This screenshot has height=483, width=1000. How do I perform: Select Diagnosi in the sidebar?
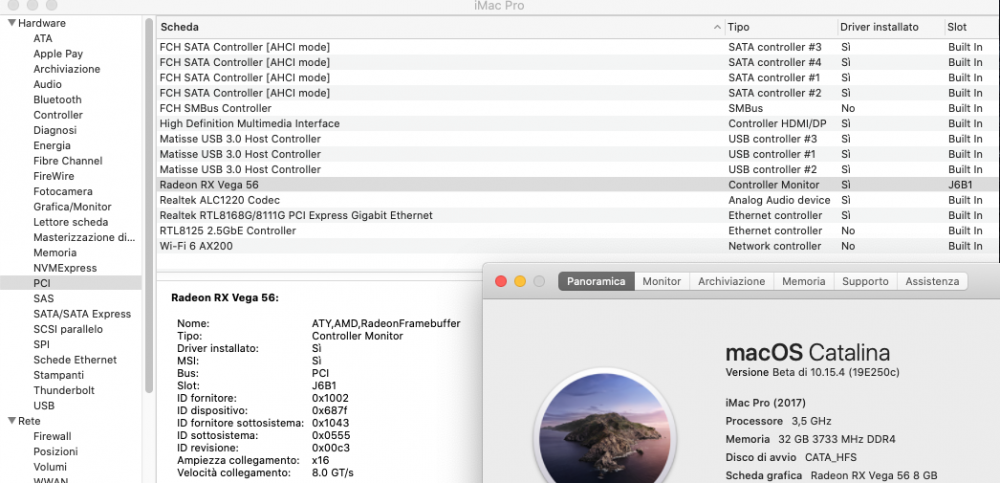[x=55, y=130]
